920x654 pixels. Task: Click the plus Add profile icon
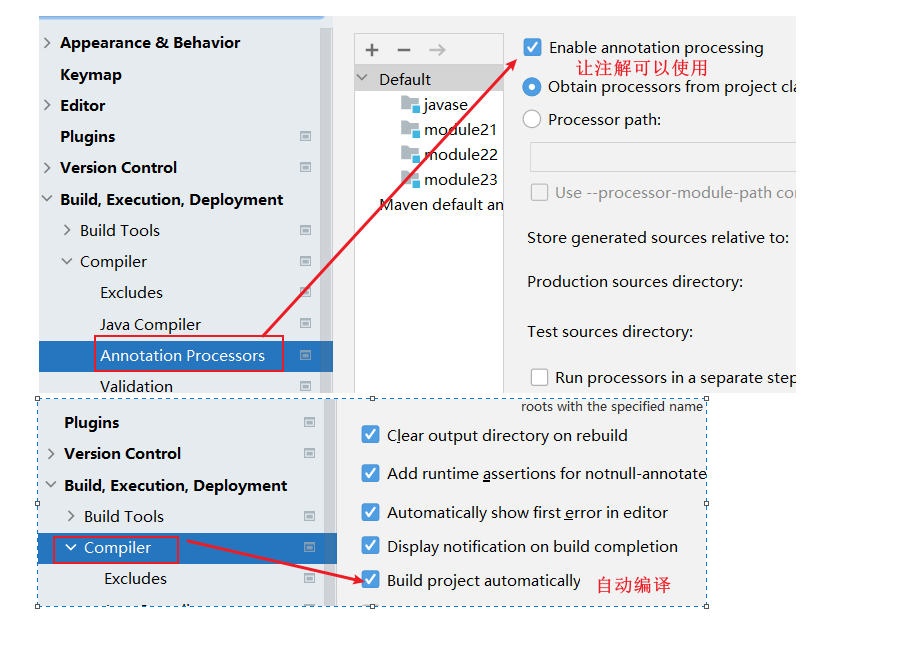click(371, 50)
